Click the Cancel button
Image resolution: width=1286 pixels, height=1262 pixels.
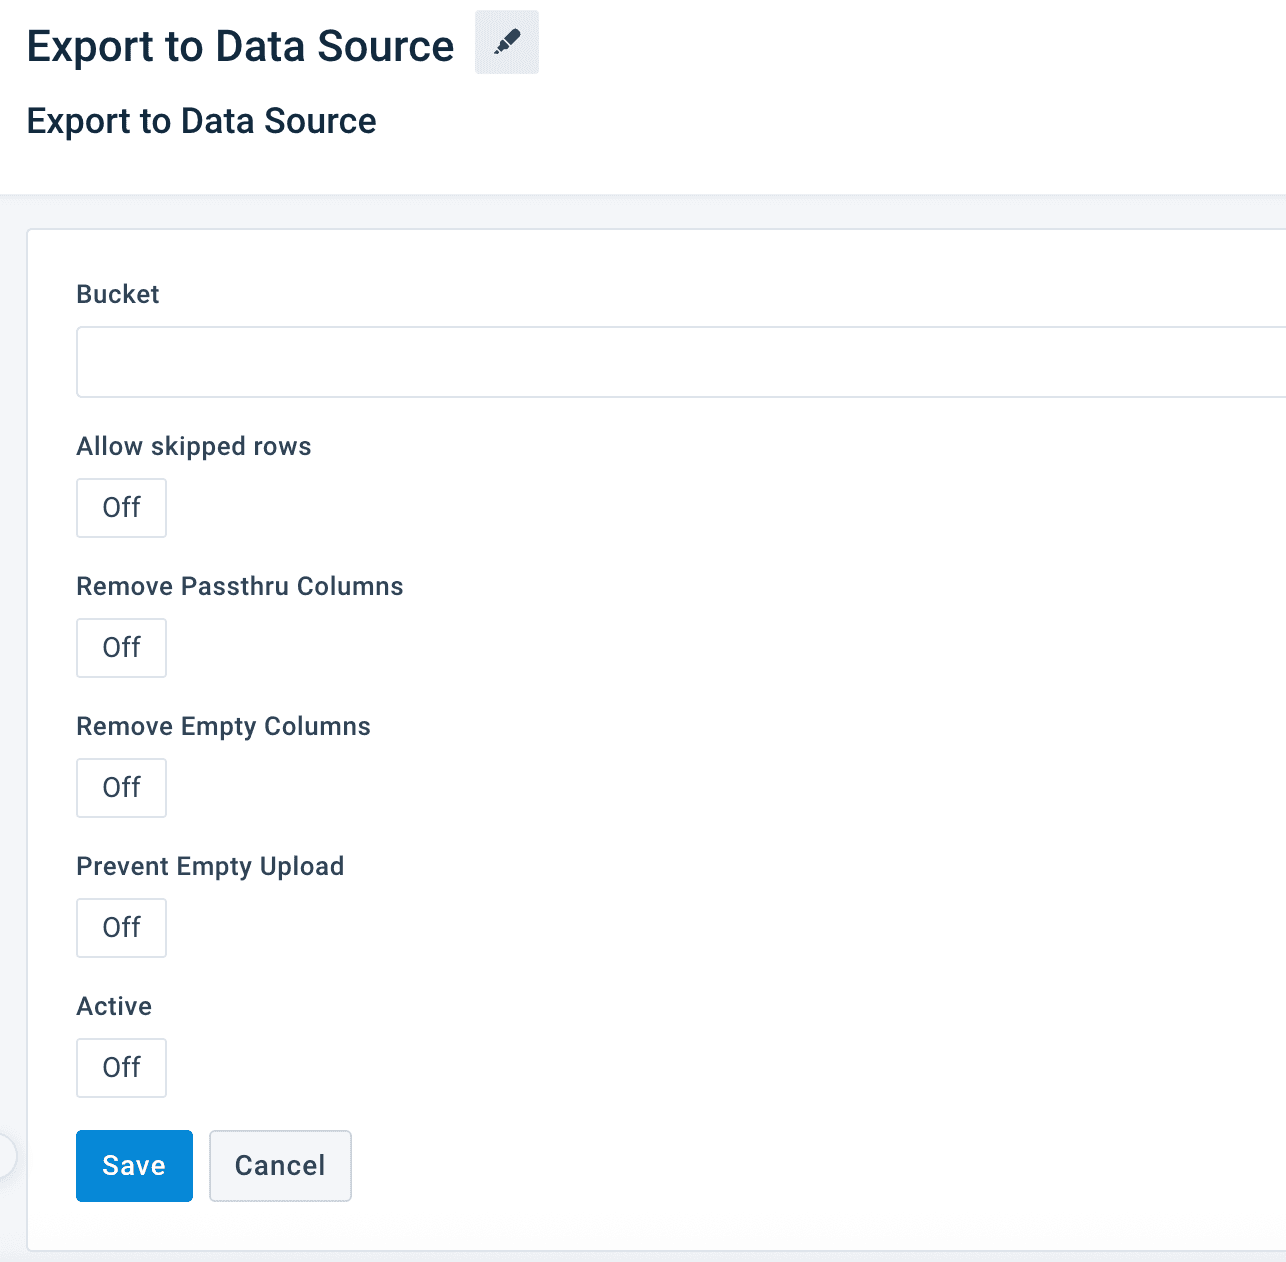[280, 1166]
